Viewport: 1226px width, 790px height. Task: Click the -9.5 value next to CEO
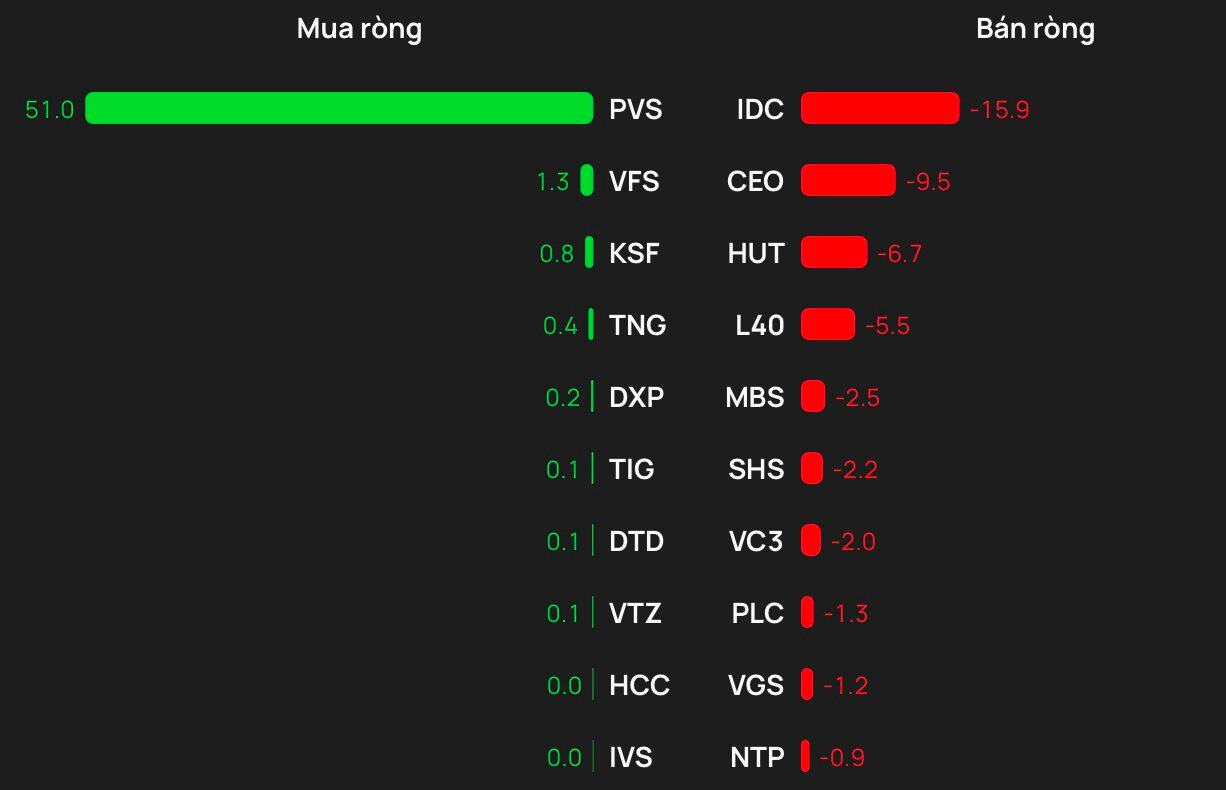928,182
